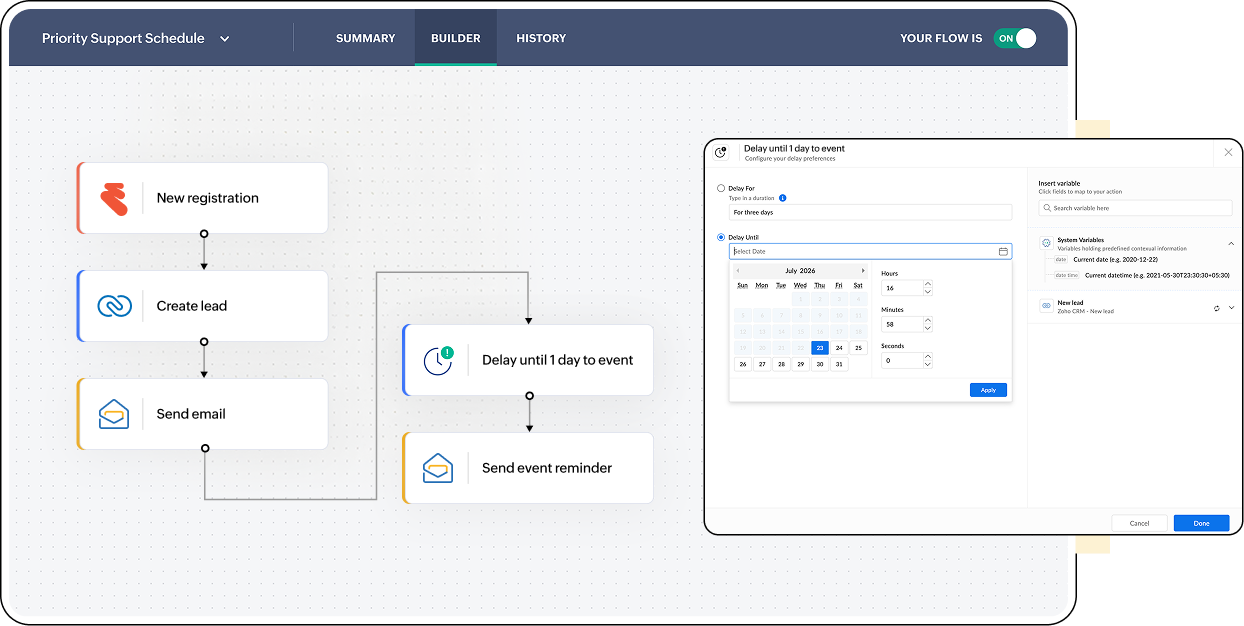
Task: Click the Zoho CRM icon on Create lead
Action: point(114,306)
